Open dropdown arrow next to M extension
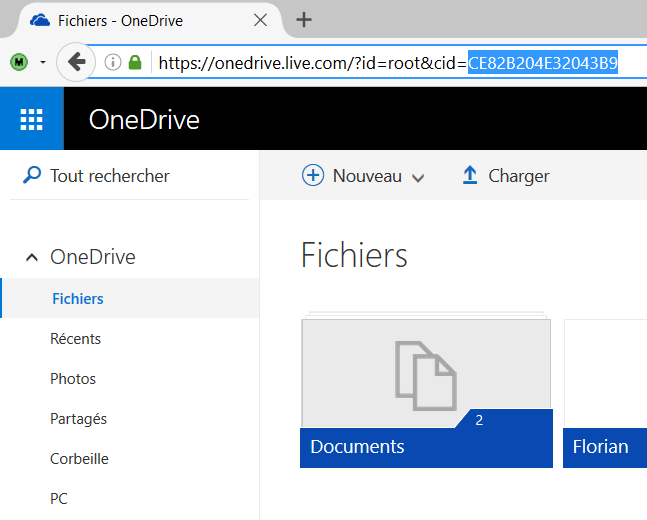 pyautogui.click(x=43, y=63)
